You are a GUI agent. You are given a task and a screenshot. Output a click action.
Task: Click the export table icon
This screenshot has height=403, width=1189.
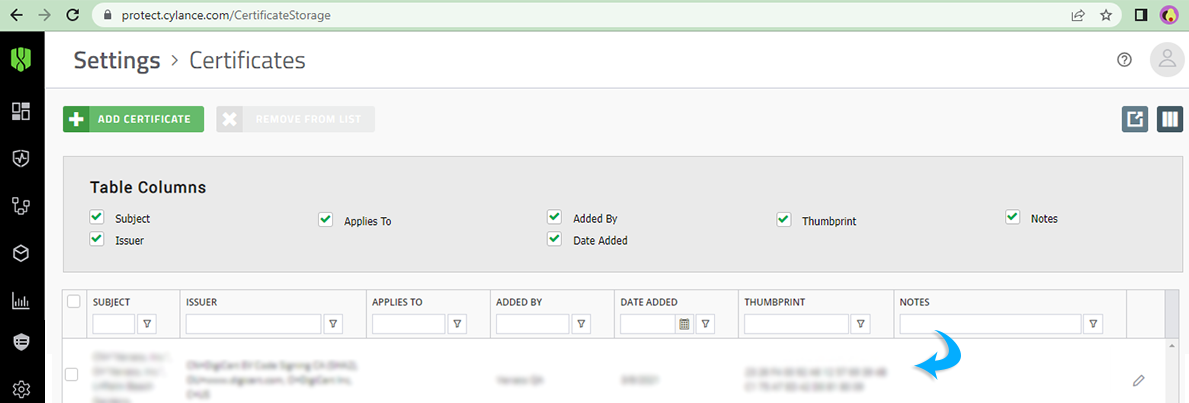(x=1135, y=119)
